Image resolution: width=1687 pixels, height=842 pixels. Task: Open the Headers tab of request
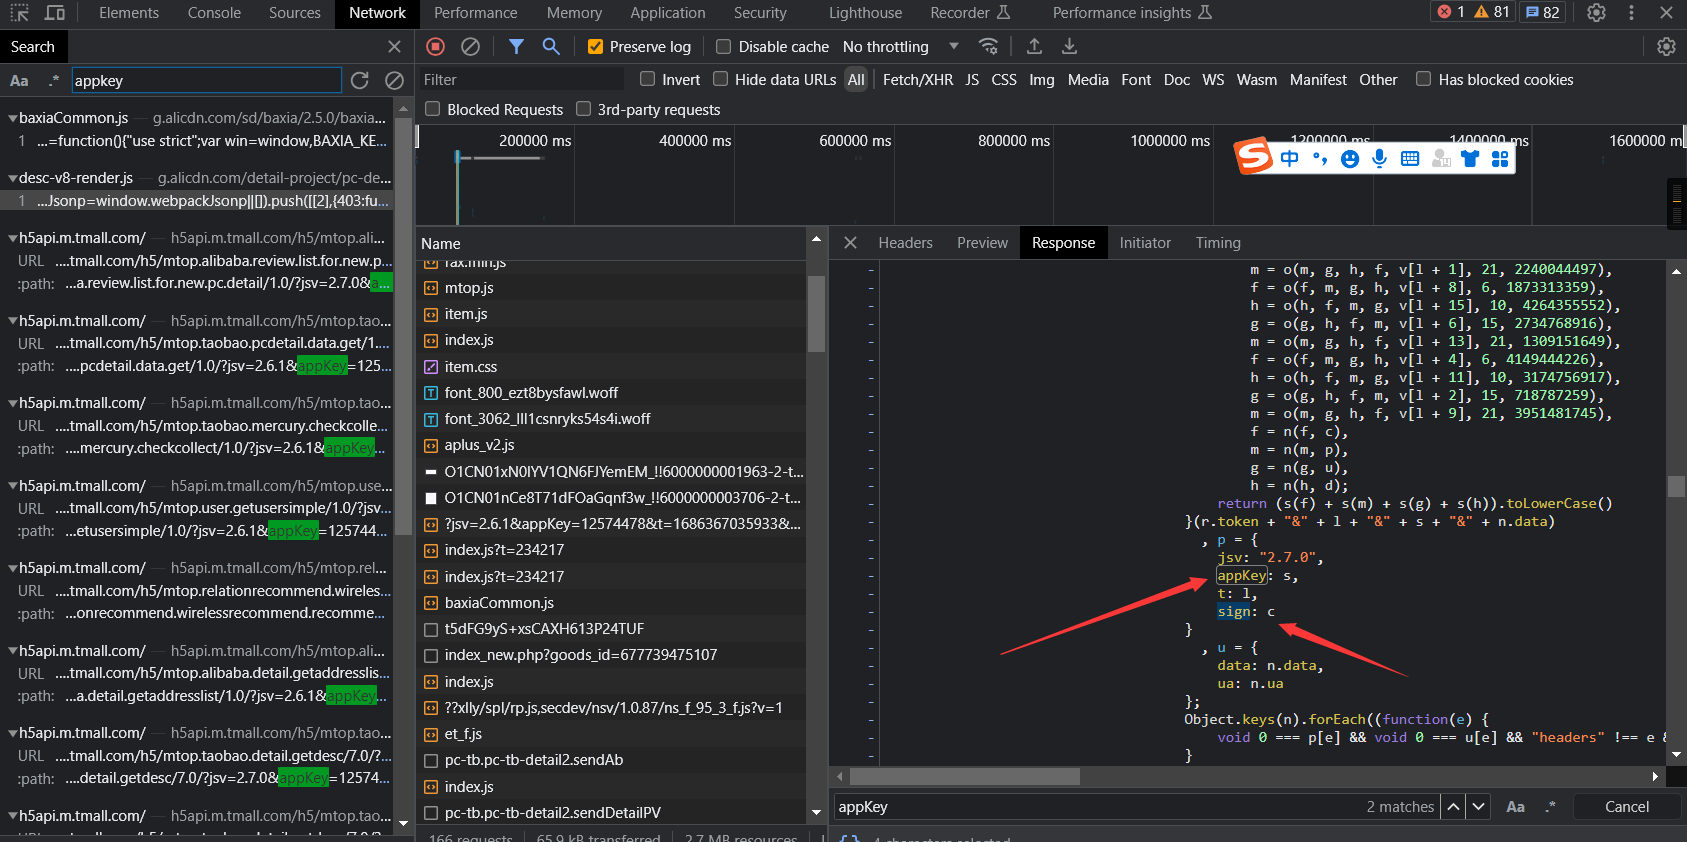coord(905,243)
